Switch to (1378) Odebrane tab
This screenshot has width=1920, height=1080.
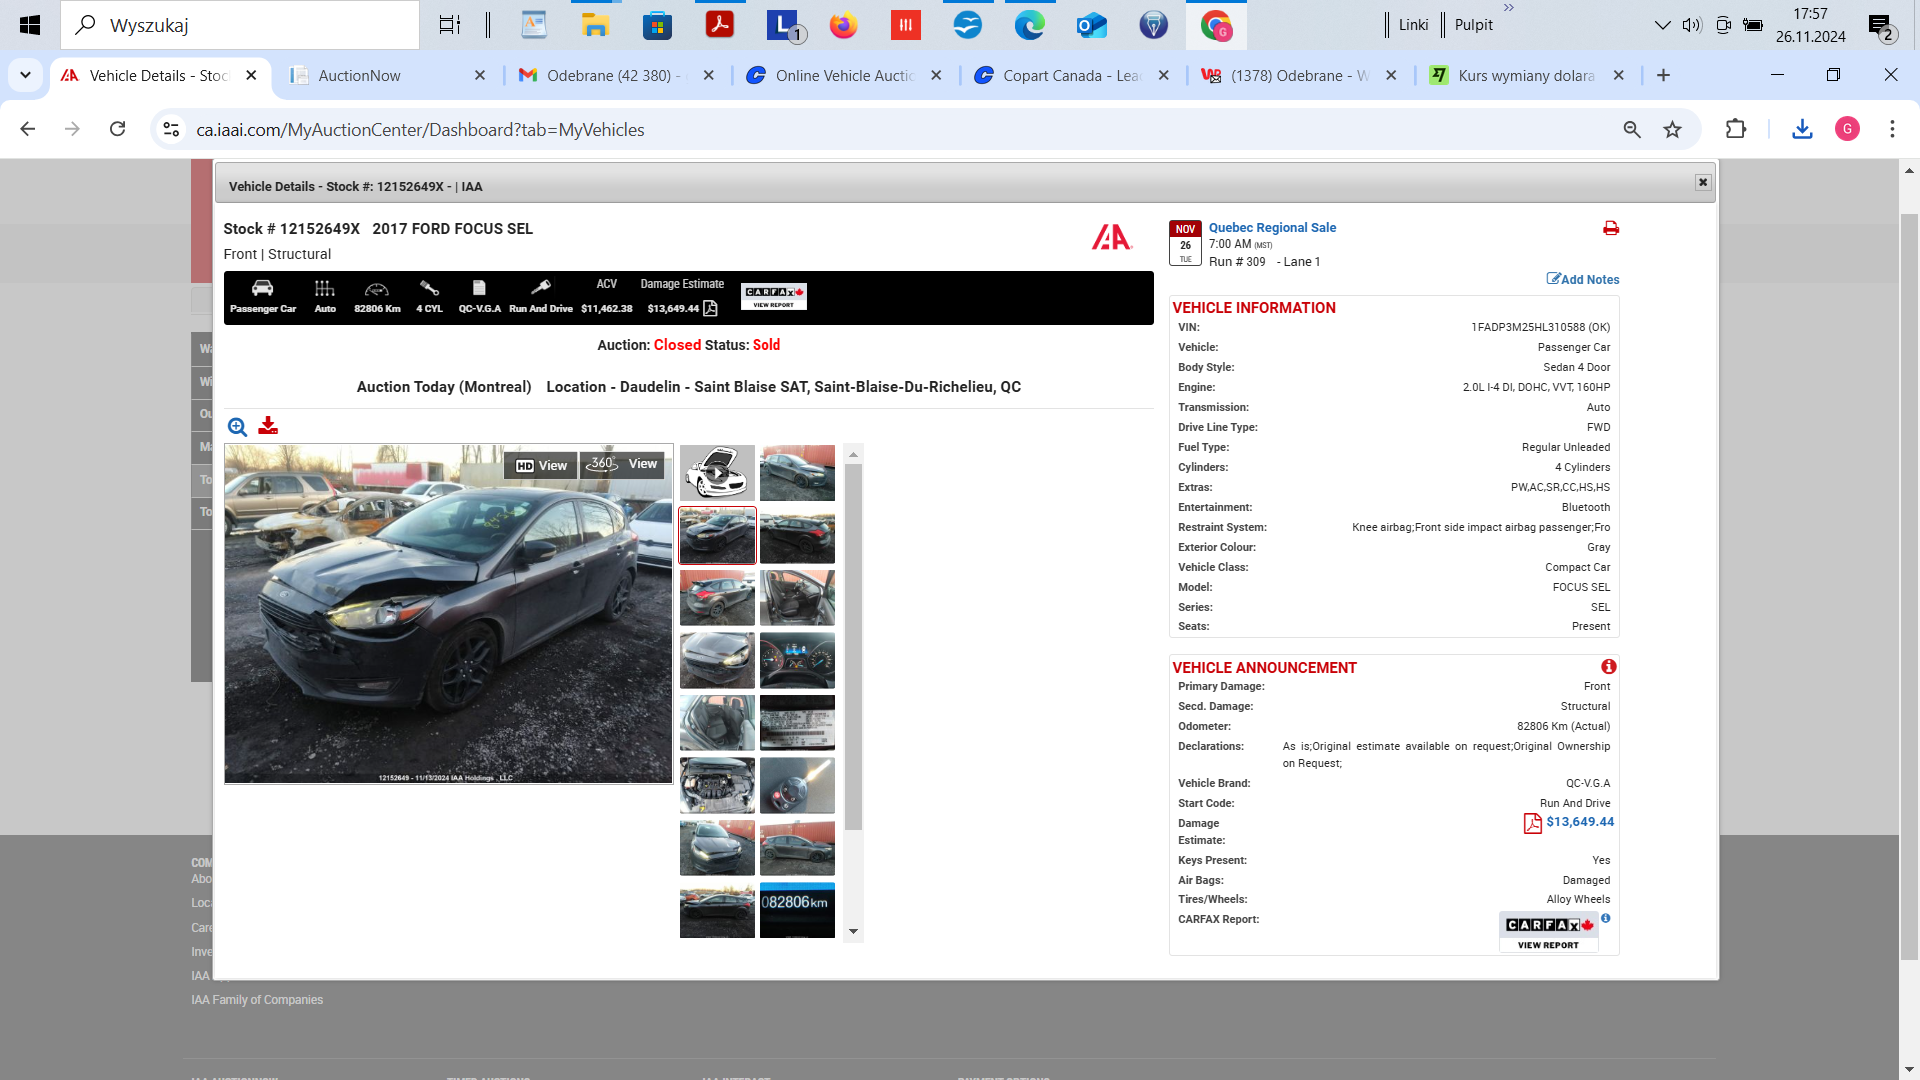1299,75
